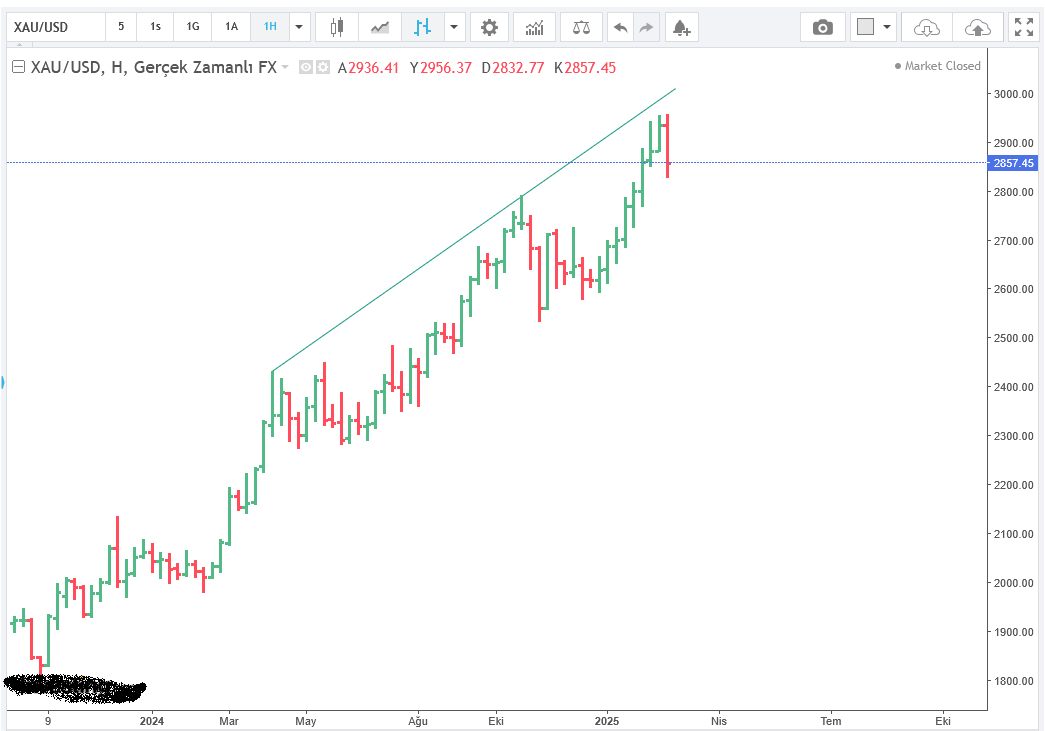Collapse the XAU/USD legend box
Image resolution: width=1045 pixels, height=731 pixels.
coord(18,67)
